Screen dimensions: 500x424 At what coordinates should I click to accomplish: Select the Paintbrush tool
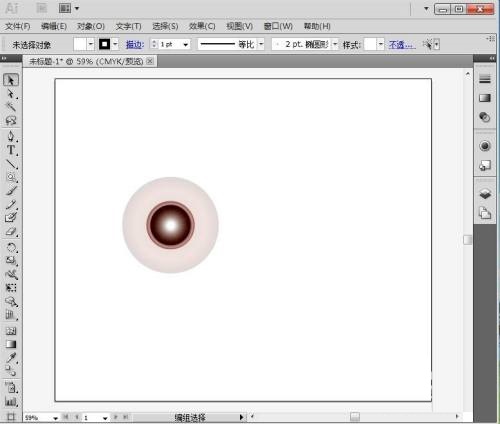click(11, 191)
